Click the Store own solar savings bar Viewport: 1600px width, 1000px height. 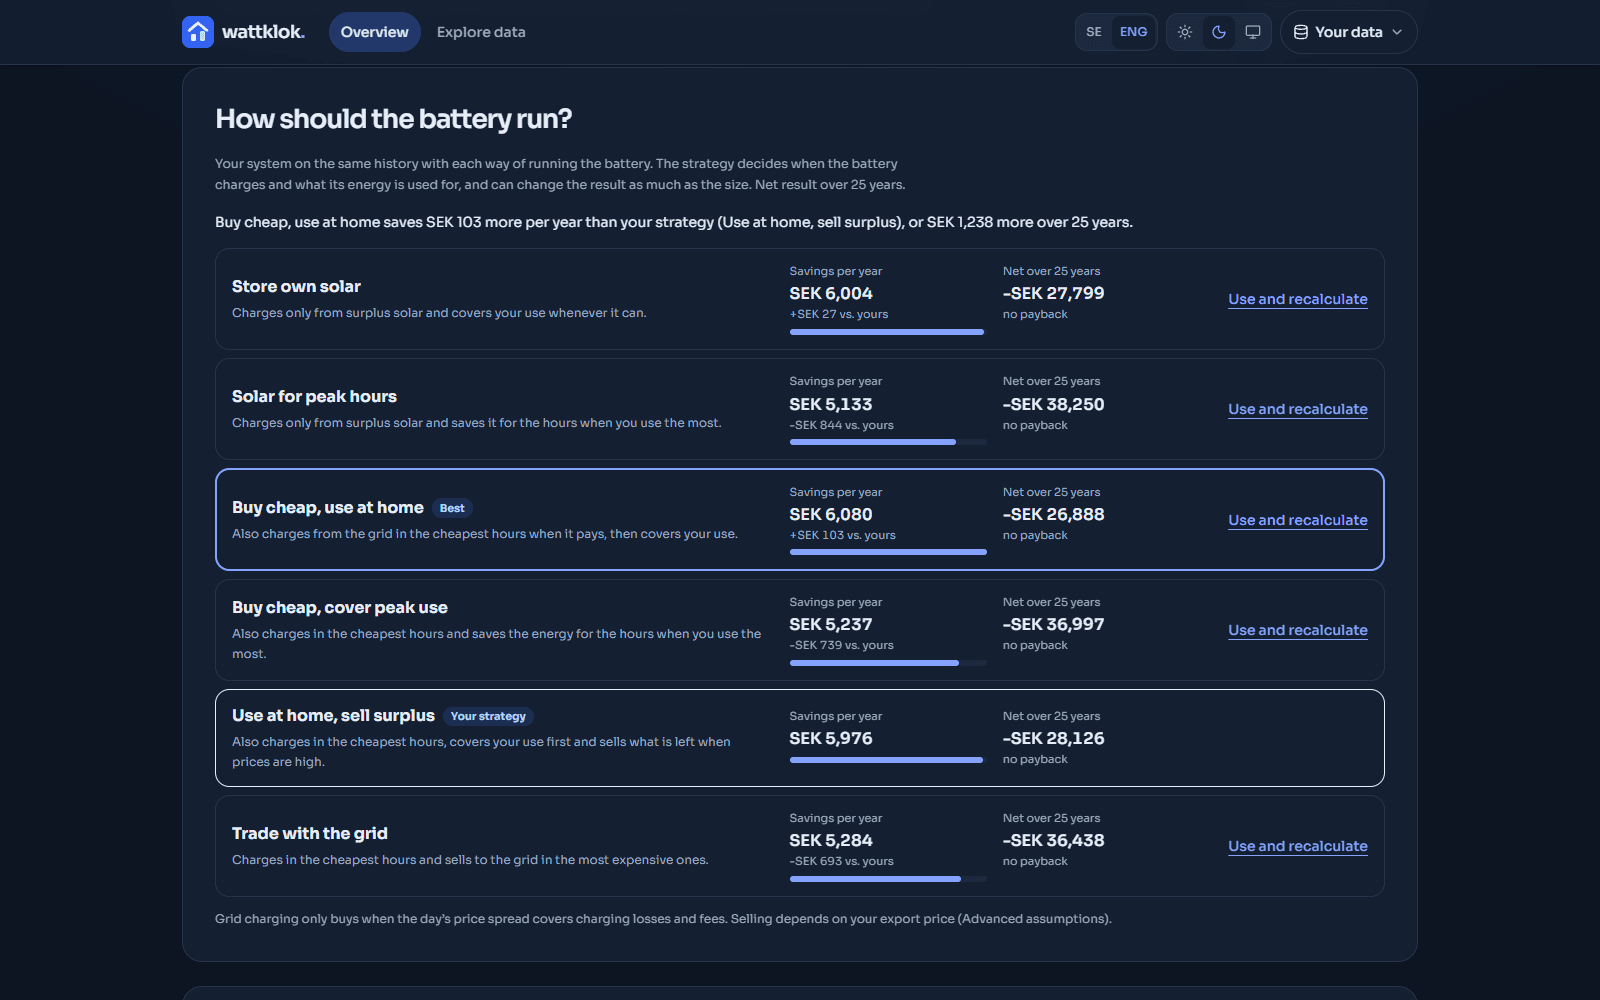(888, 332)
